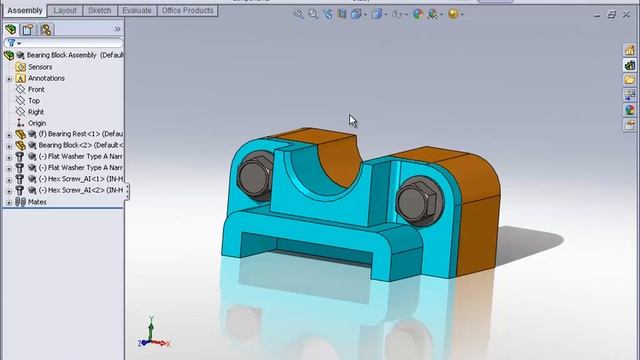Switch to the FeatureManager design tree tab
The width and height of the screenshot is (640, 360).
pos(11,29)
